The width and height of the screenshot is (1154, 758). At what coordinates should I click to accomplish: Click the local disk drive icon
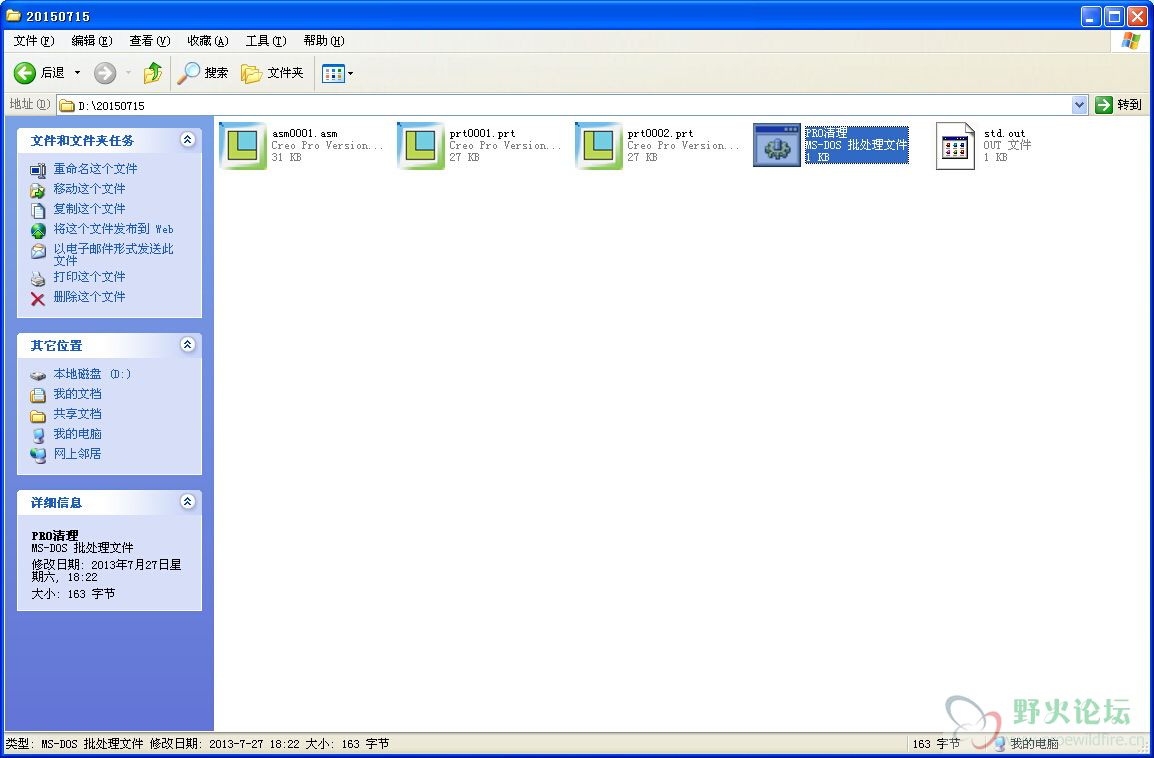(x=38, y=376)
